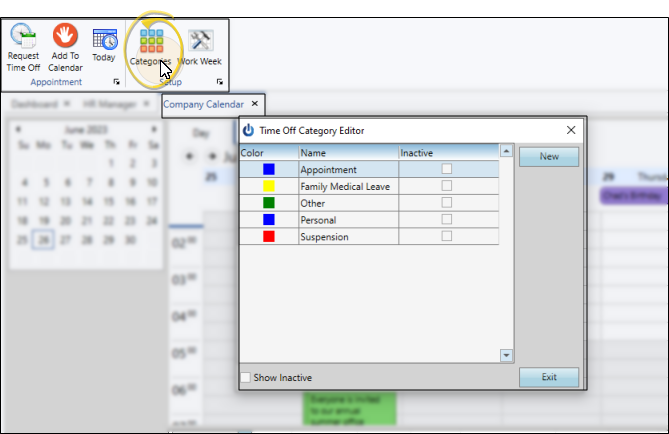Viewport: 669px width, 434px height.
Task: Expand the Setup group dialog launcher
Action: (x=220, y=82)
